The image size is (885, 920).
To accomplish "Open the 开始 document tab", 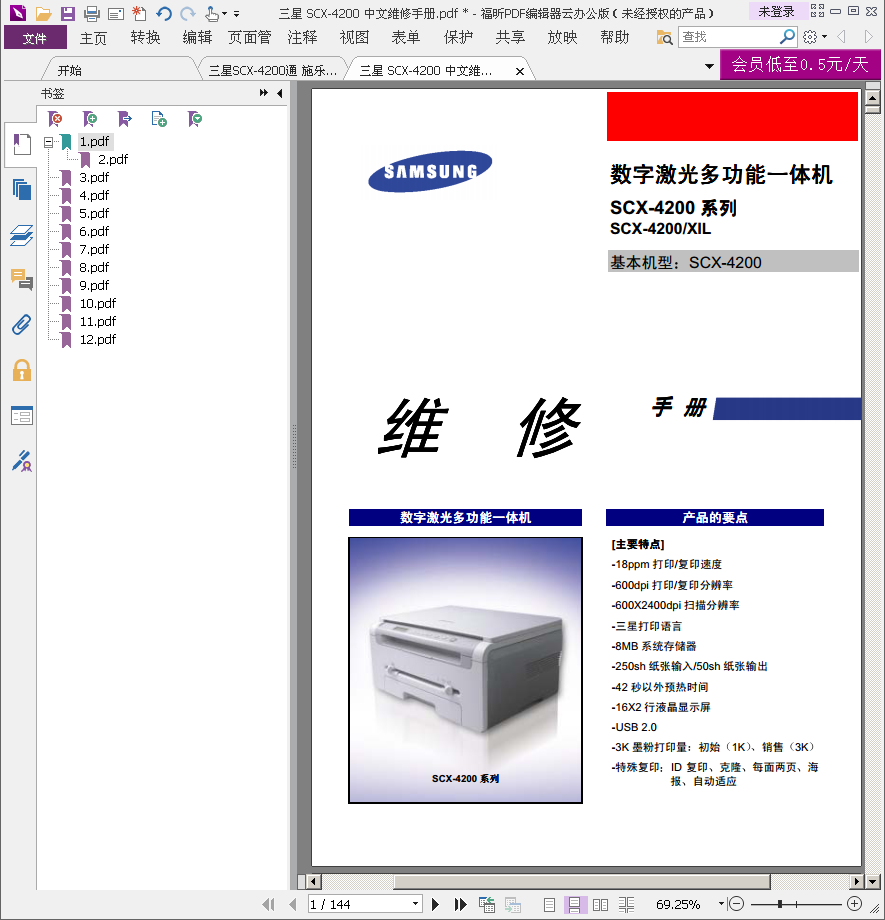I will 69,71.
